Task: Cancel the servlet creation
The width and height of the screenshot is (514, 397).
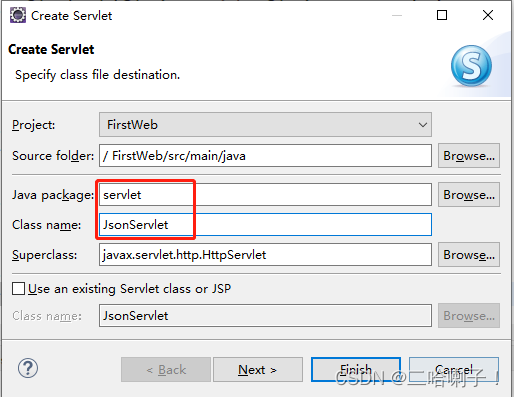Action: click(454, 370)
